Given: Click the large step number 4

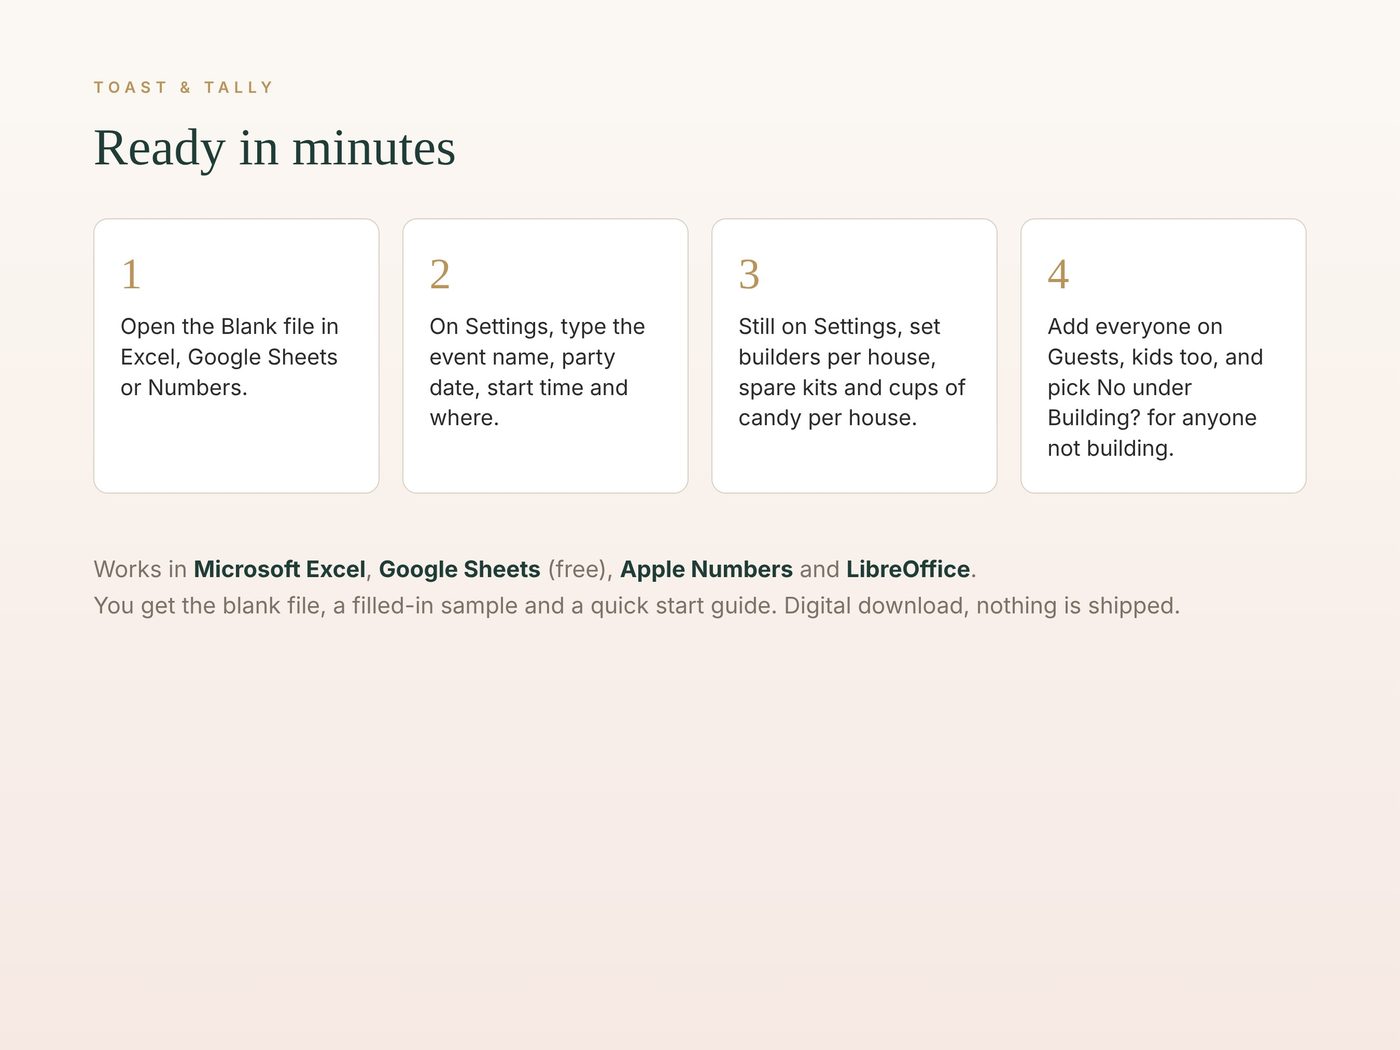Looking at the screenshot, I should (1058, 274).
